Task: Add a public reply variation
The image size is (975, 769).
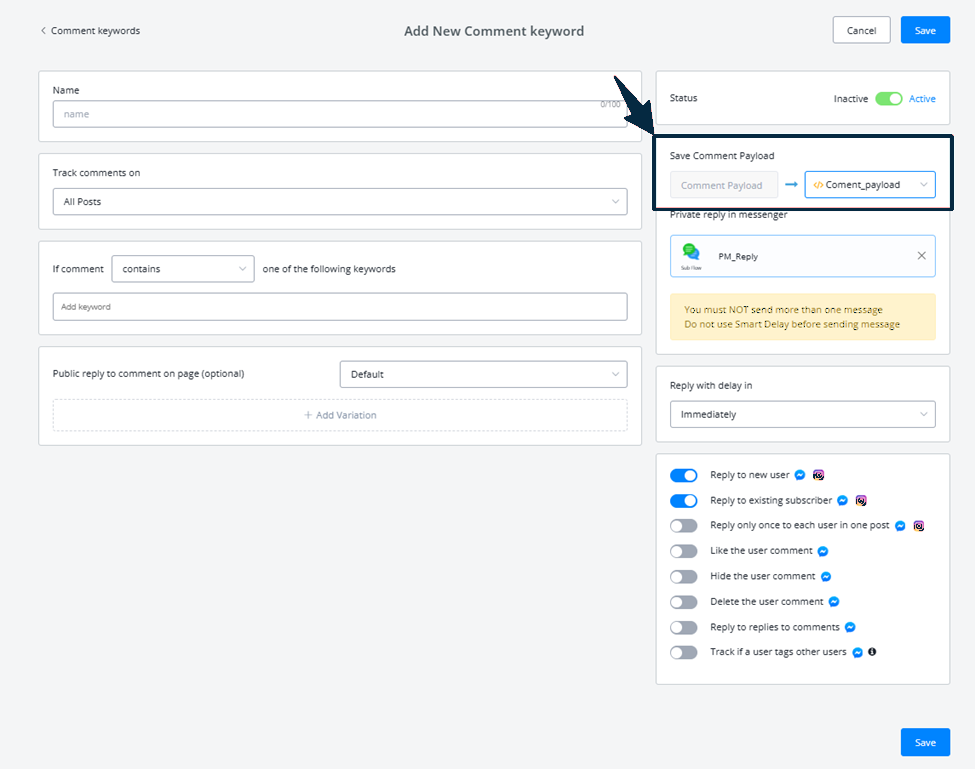Action: [340, 415]
